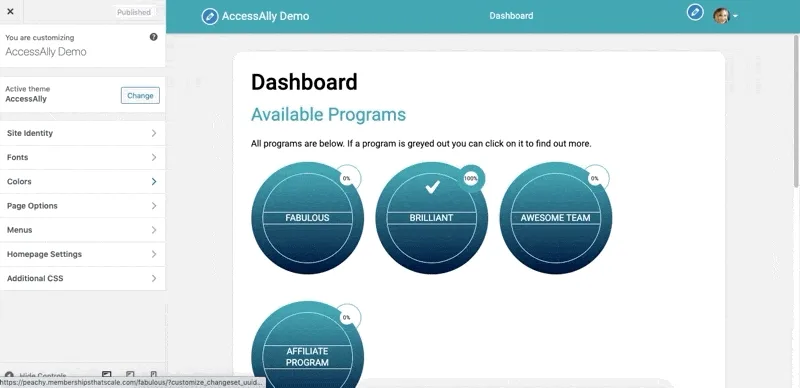Open the FABULOUS program circle

[307, 218]
